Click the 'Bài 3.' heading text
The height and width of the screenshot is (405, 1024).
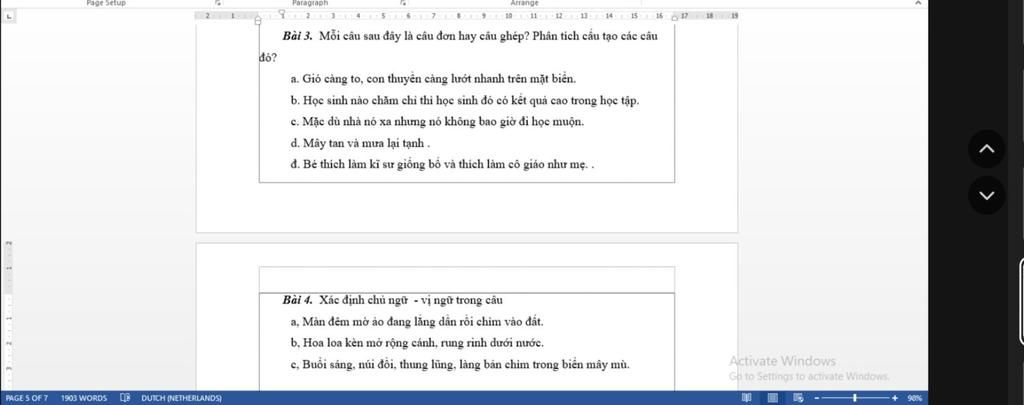(297, 36)
